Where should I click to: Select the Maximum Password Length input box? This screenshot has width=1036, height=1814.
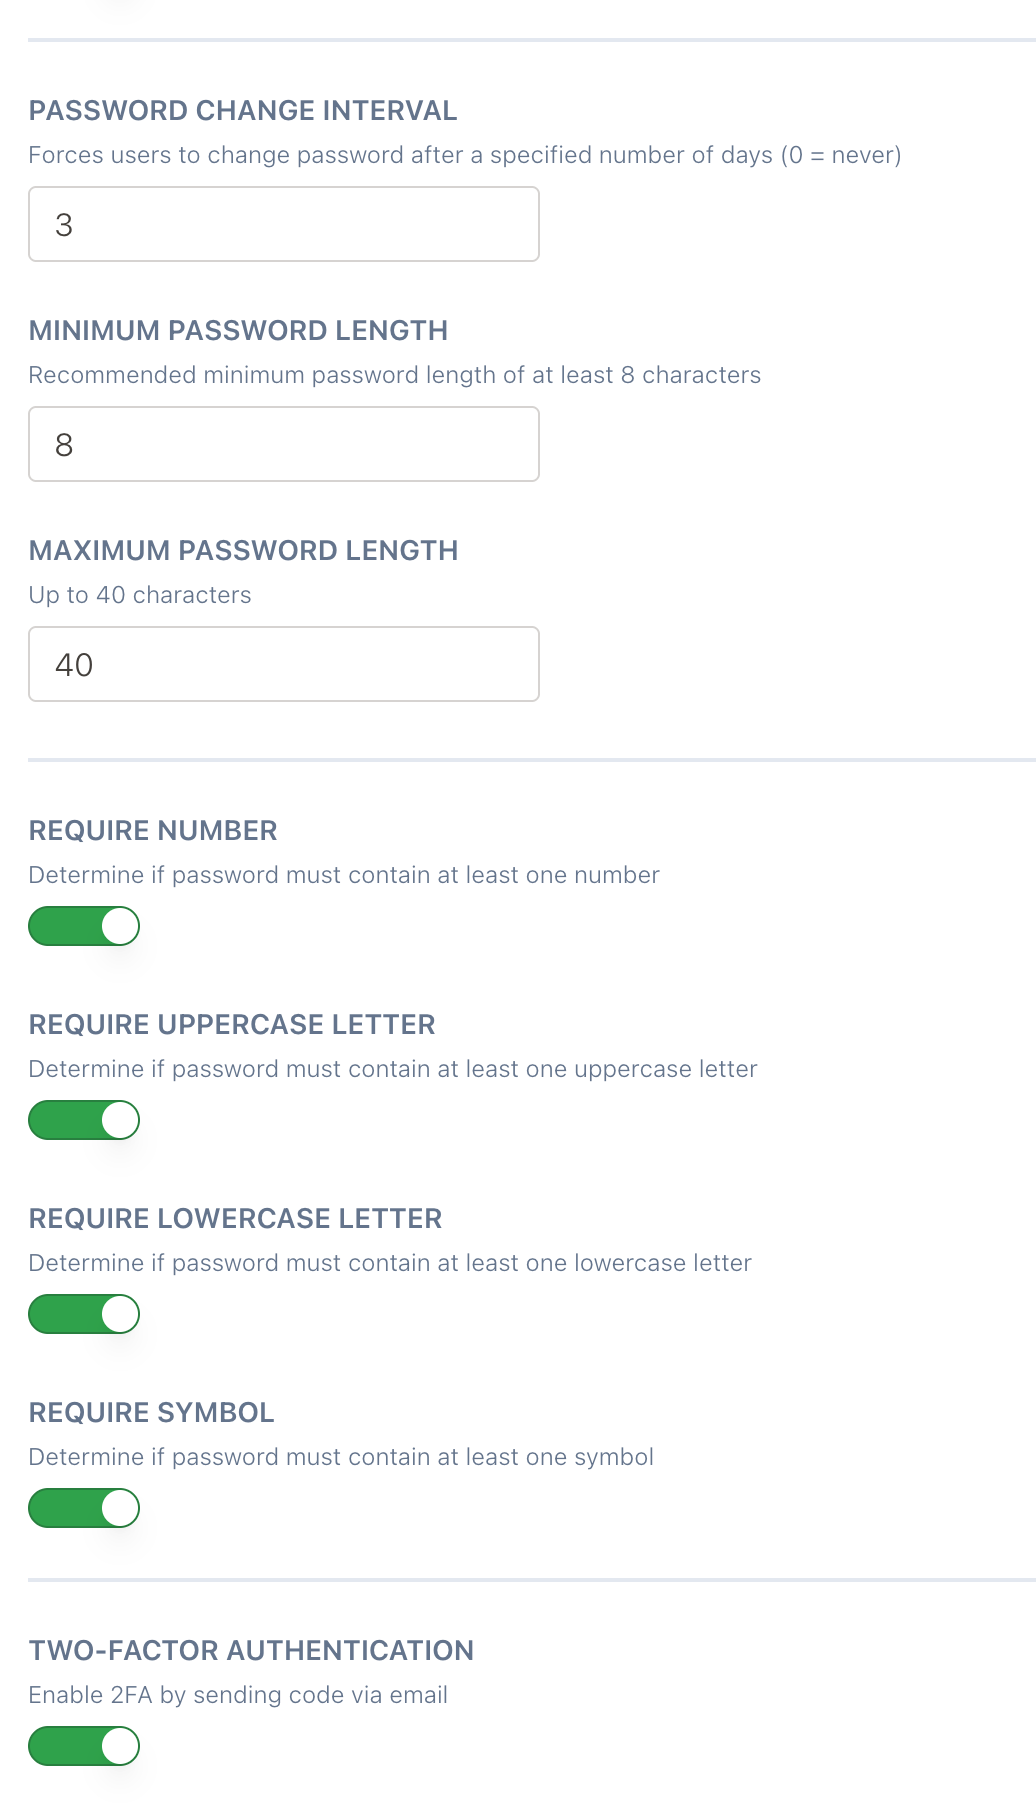pos(283,664)
